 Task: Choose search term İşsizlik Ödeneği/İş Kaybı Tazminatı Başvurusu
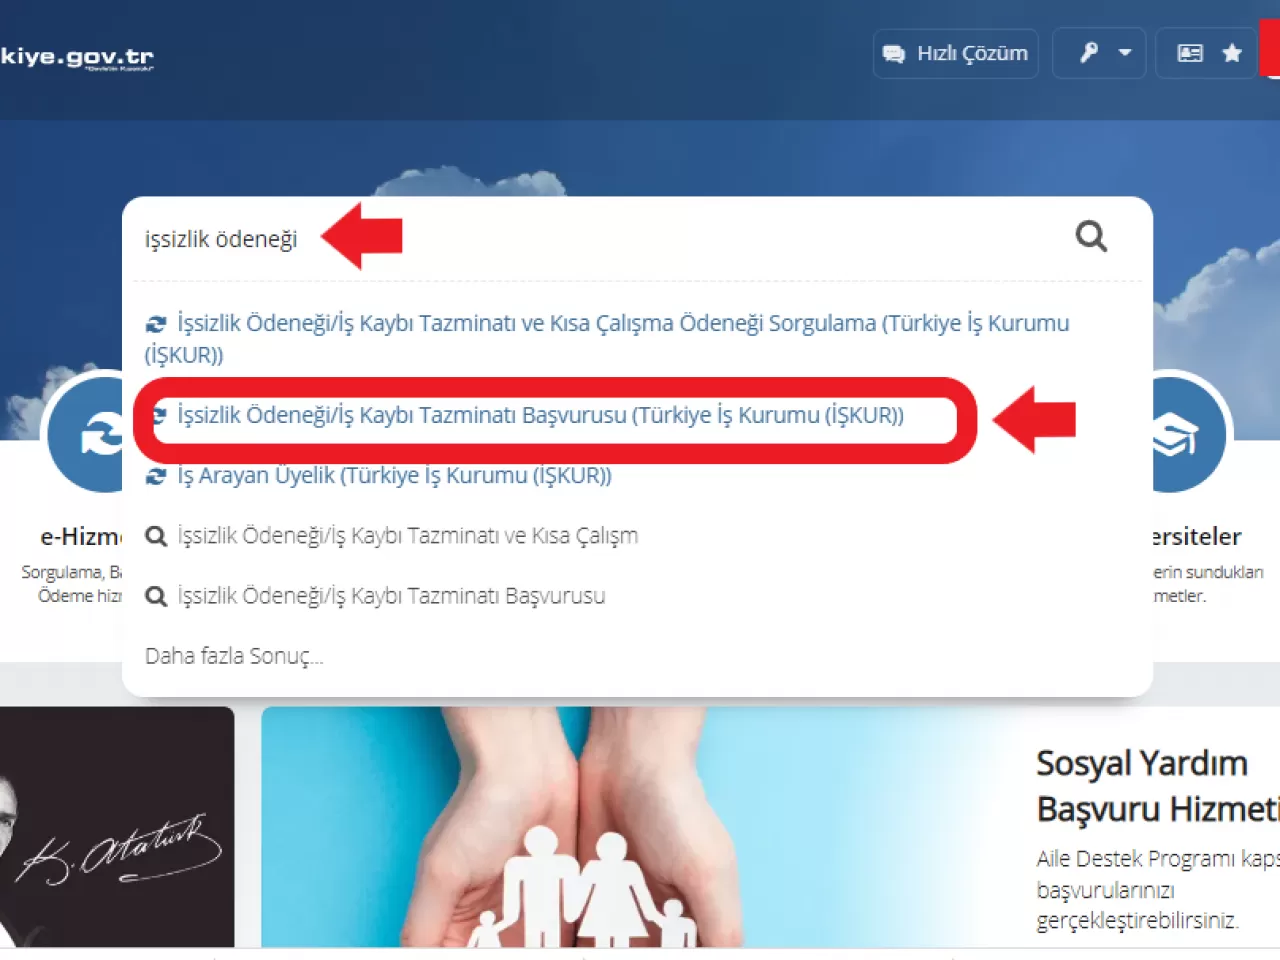[375, 595]
